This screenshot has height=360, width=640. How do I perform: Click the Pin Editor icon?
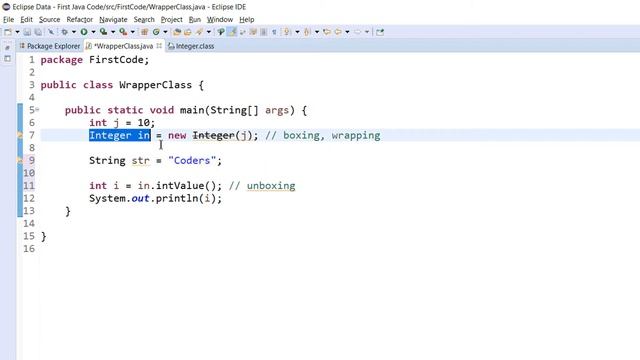point(380,32)
